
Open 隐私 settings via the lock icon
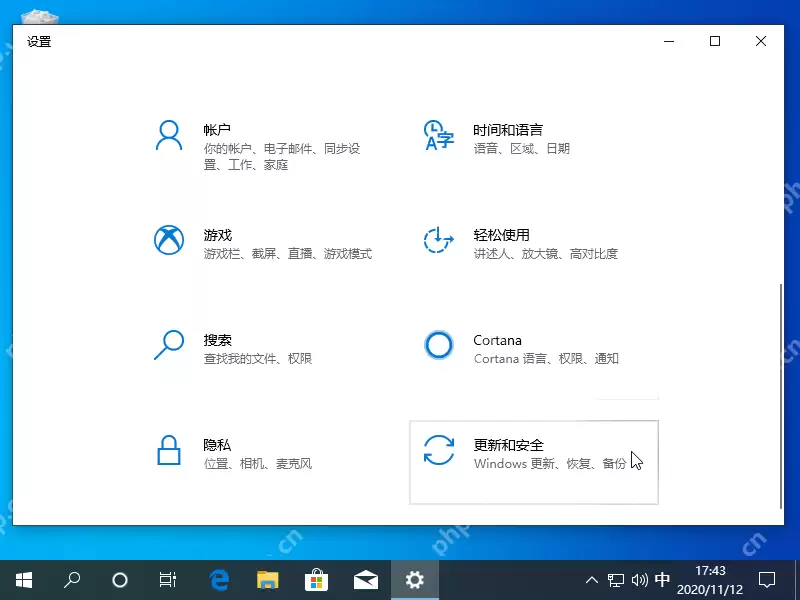(x=168, y=450)
